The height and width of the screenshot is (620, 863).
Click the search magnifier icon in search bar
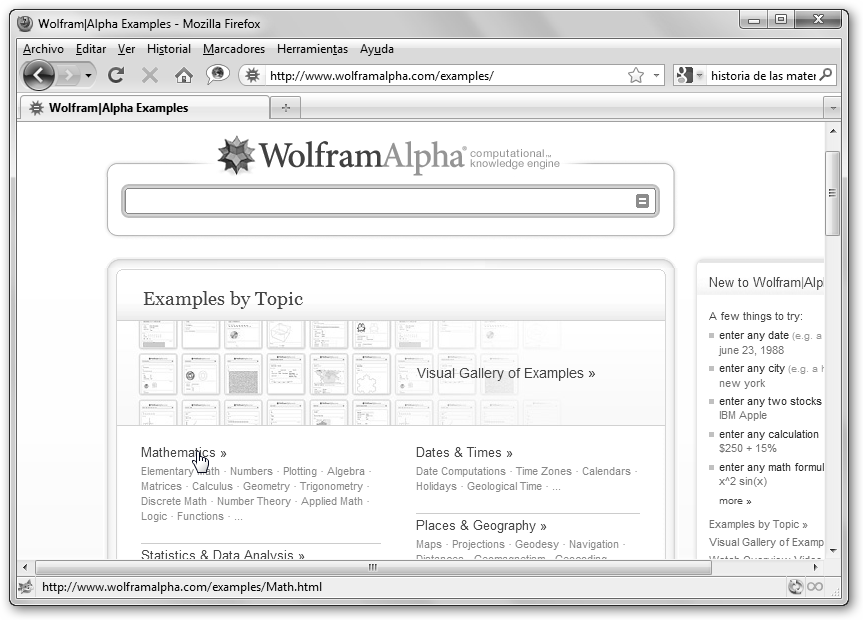(826, 75)
